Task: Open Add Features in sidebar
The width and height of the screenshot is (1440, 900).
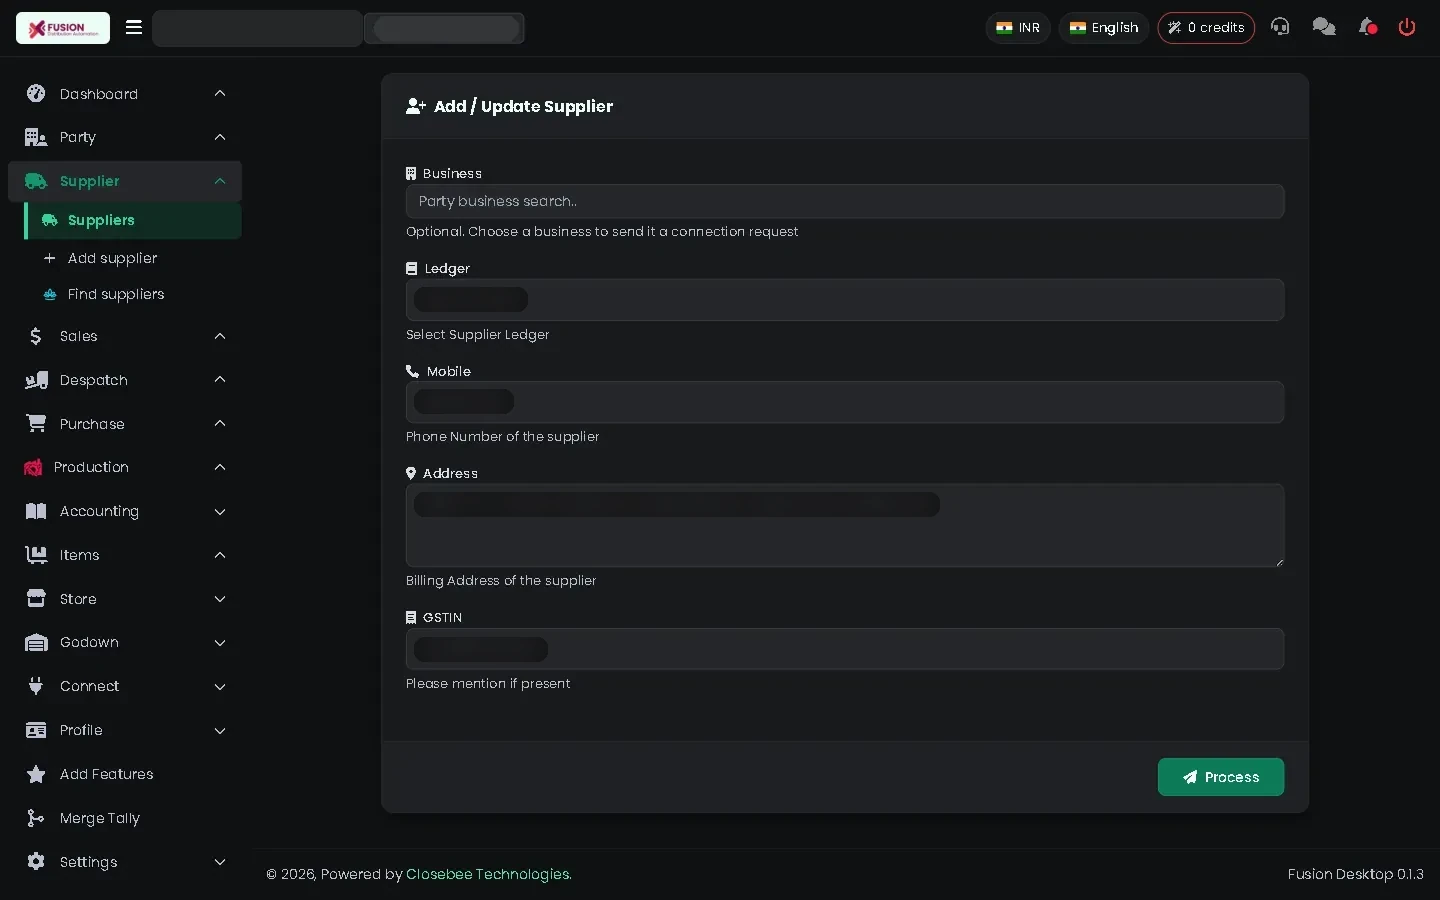Action: [106, 774]
